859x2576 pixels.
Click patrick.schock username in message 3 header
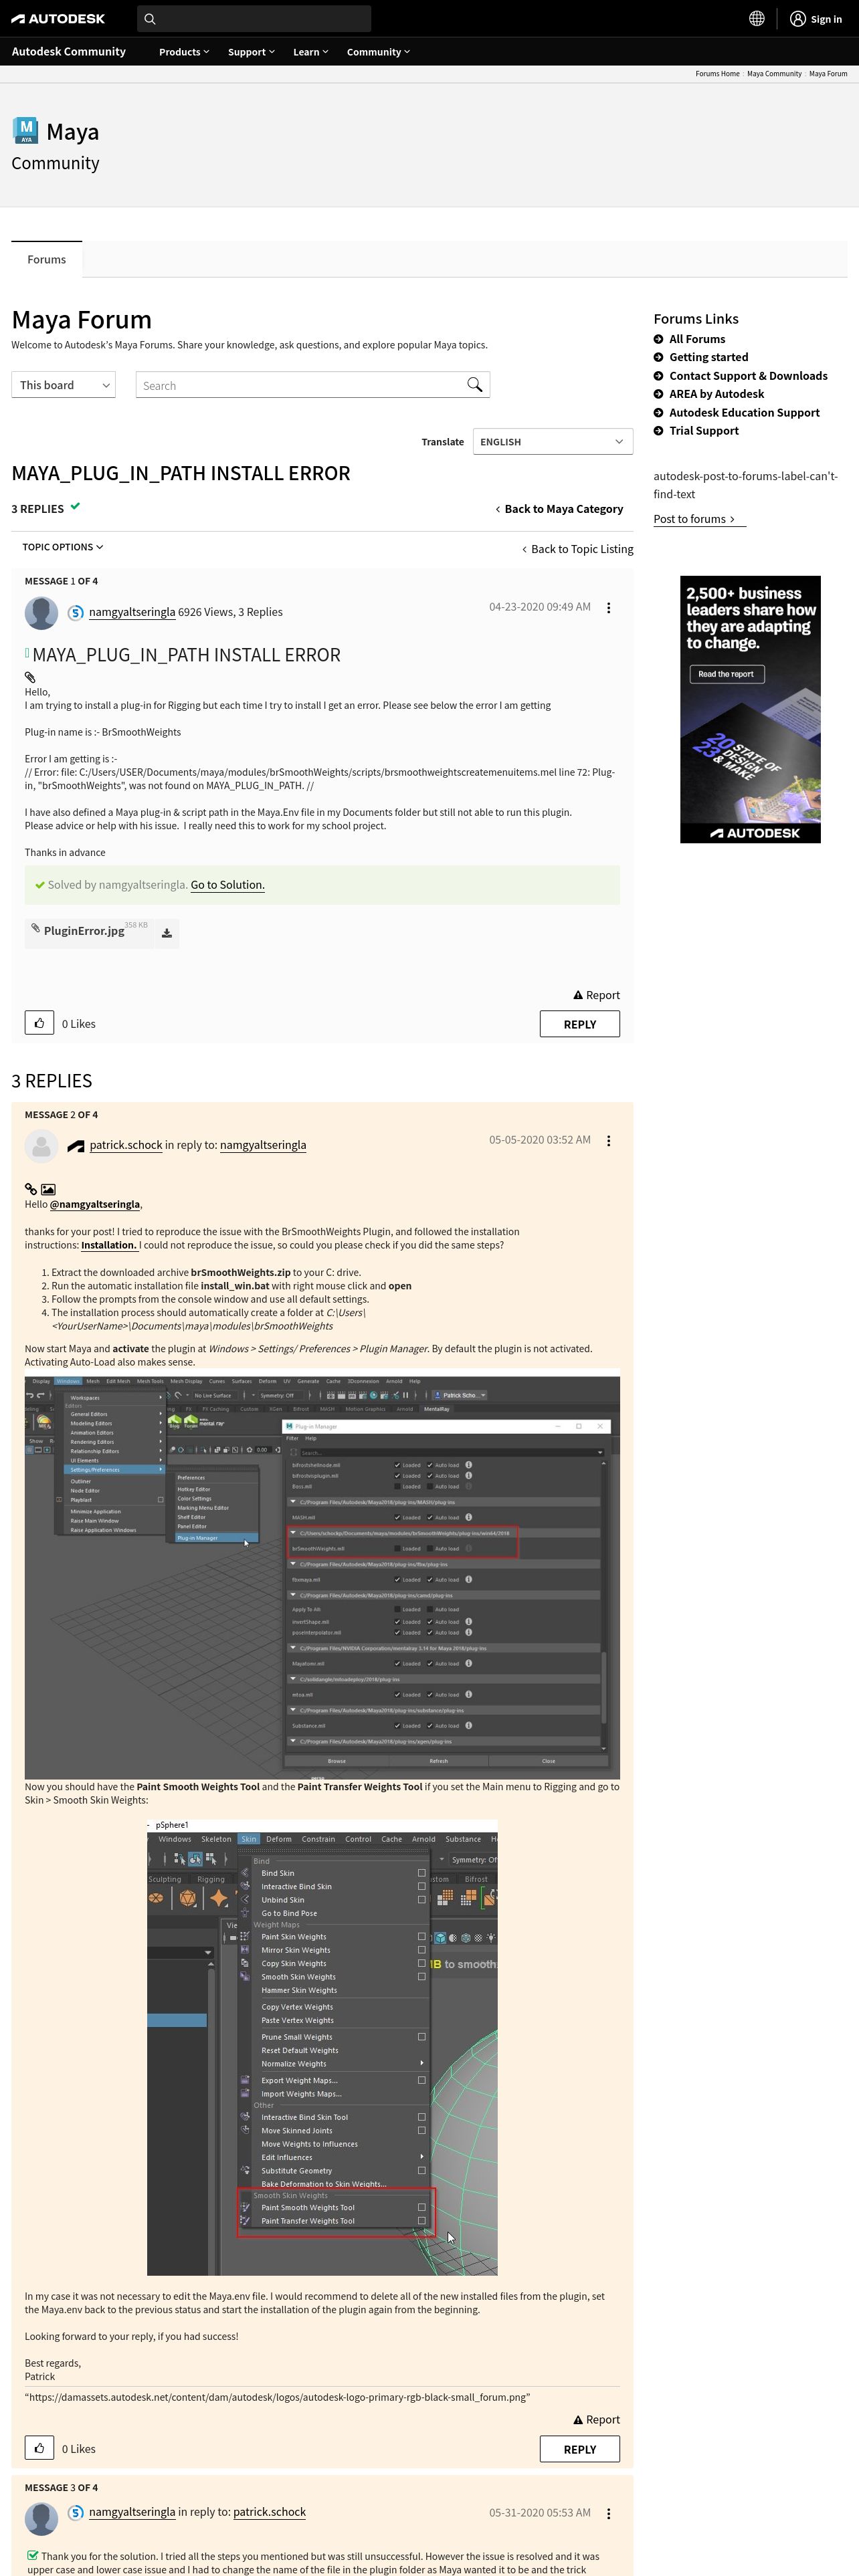click(x=270, y=2512)
